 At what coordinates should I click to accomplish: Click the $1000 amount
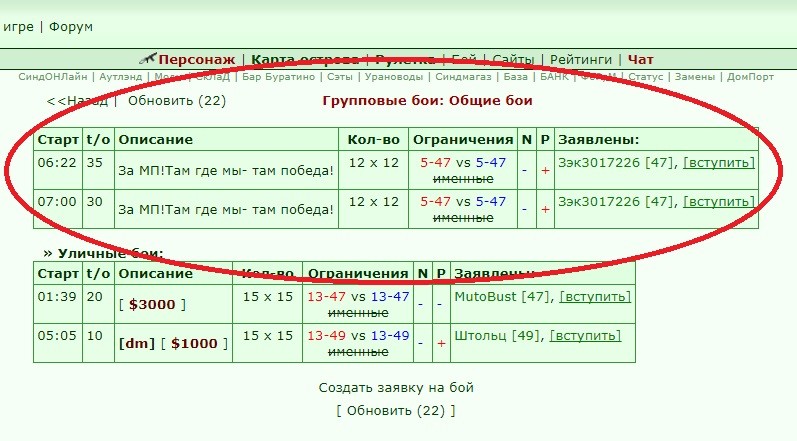coord(194,344)
